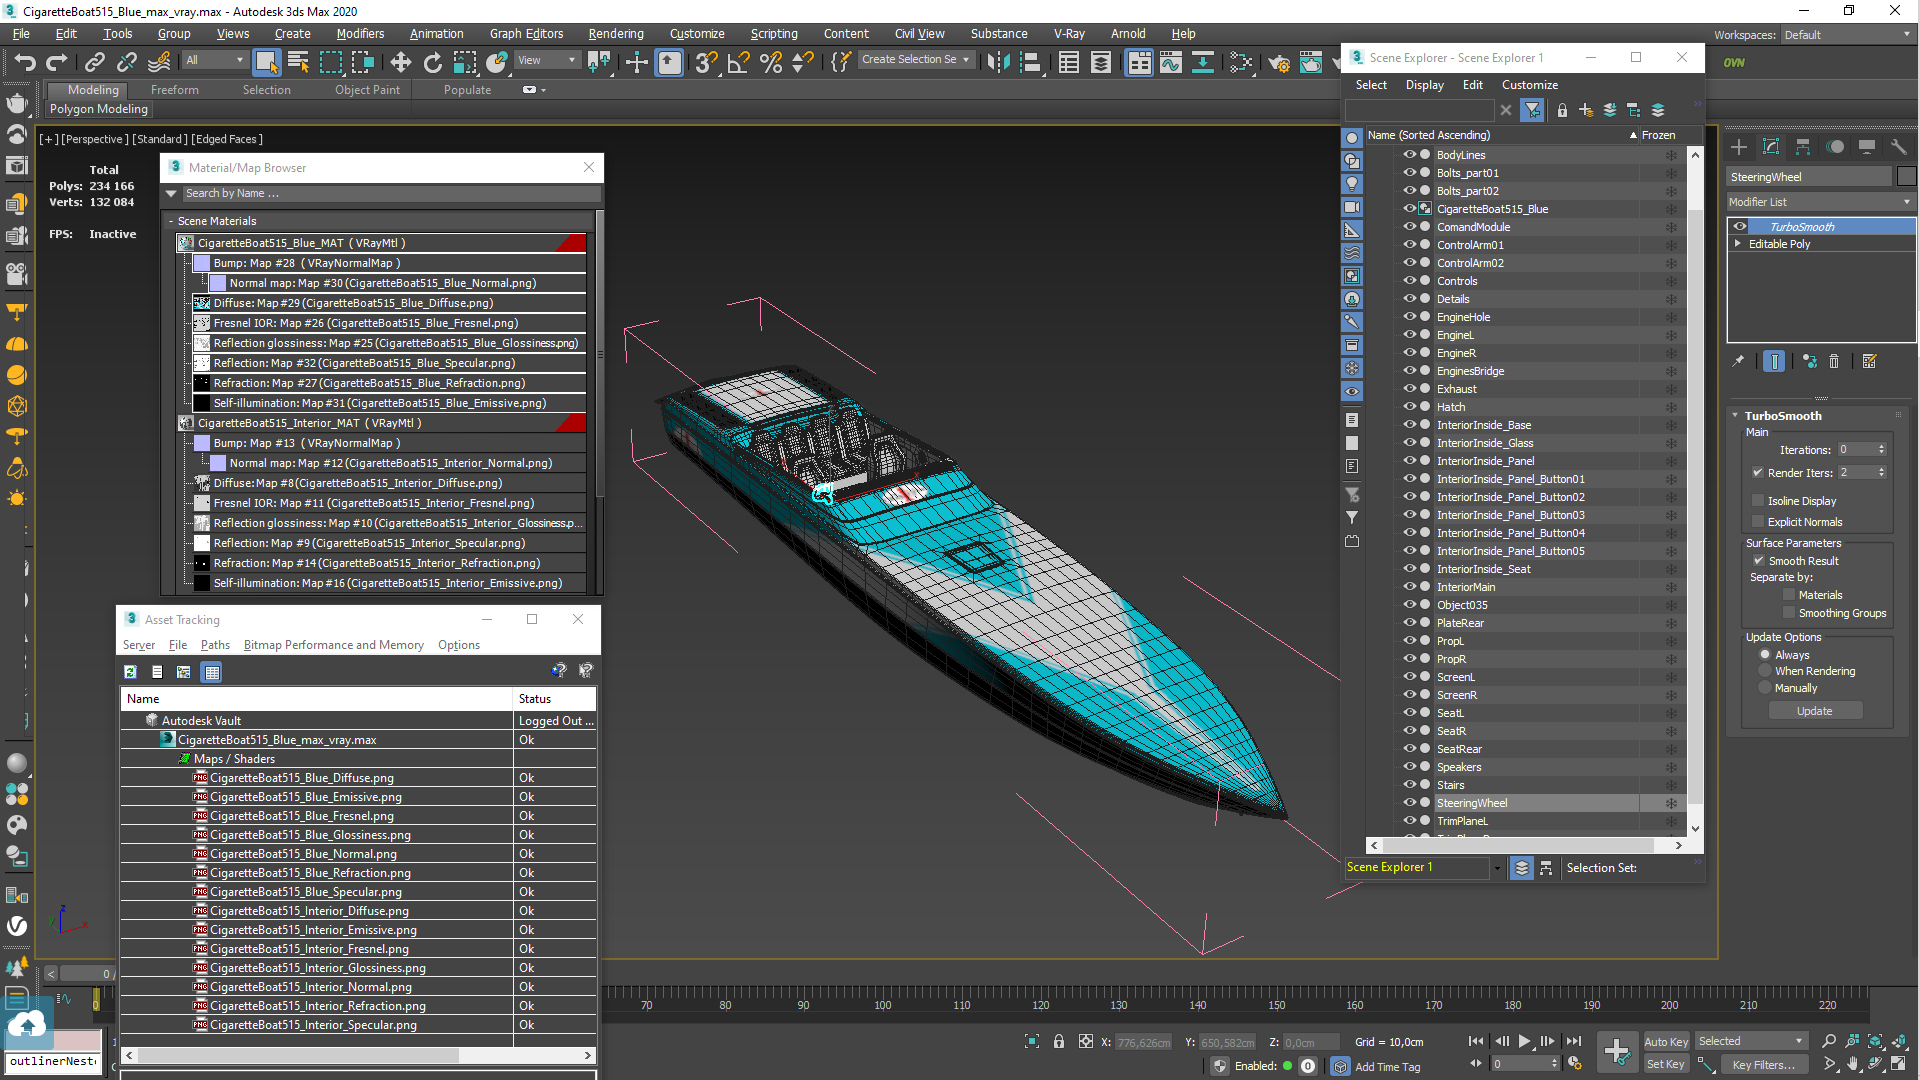The width and height of the screenshot is (1920, 1080).
Task: Click the Mirror tool icon
Action: pyautogui.click(x=997, y=62)
